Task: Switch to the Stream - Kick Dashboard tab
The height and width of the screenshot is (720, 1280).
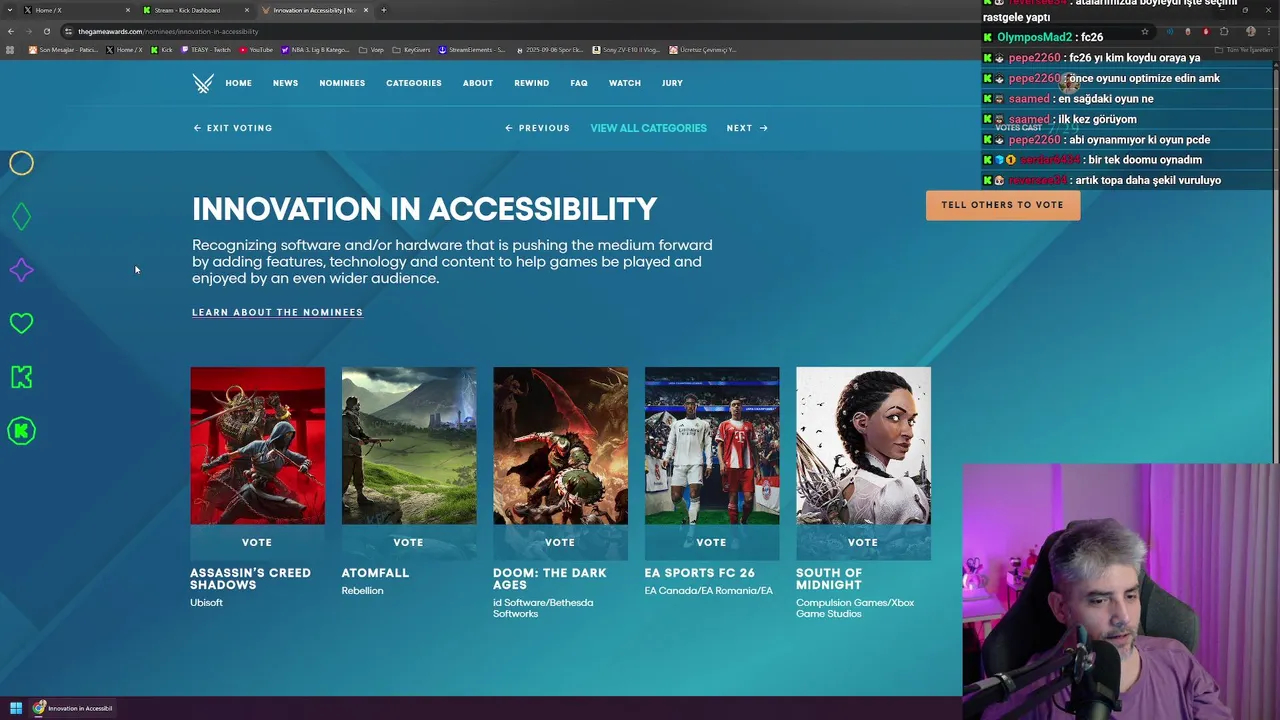Action: (x=195, y=10)
